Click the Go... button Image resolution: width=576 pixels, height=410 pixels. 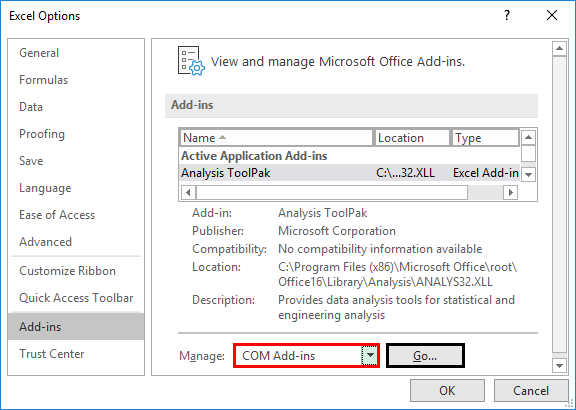click(425, 355)
